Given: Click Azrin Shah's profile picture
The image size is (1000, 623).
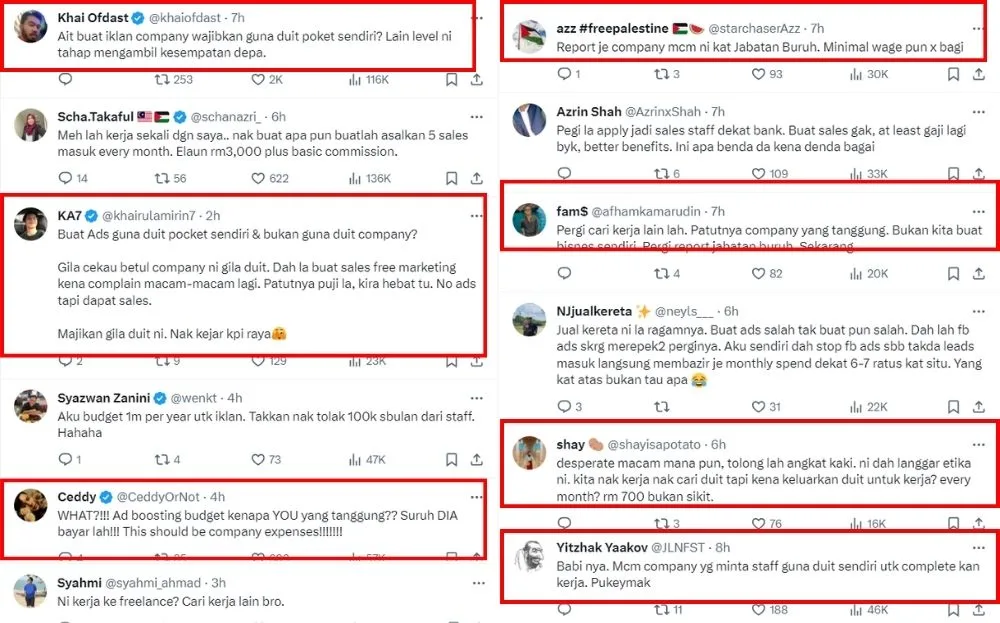Looking at the screenshot, I should pos(529,121).
